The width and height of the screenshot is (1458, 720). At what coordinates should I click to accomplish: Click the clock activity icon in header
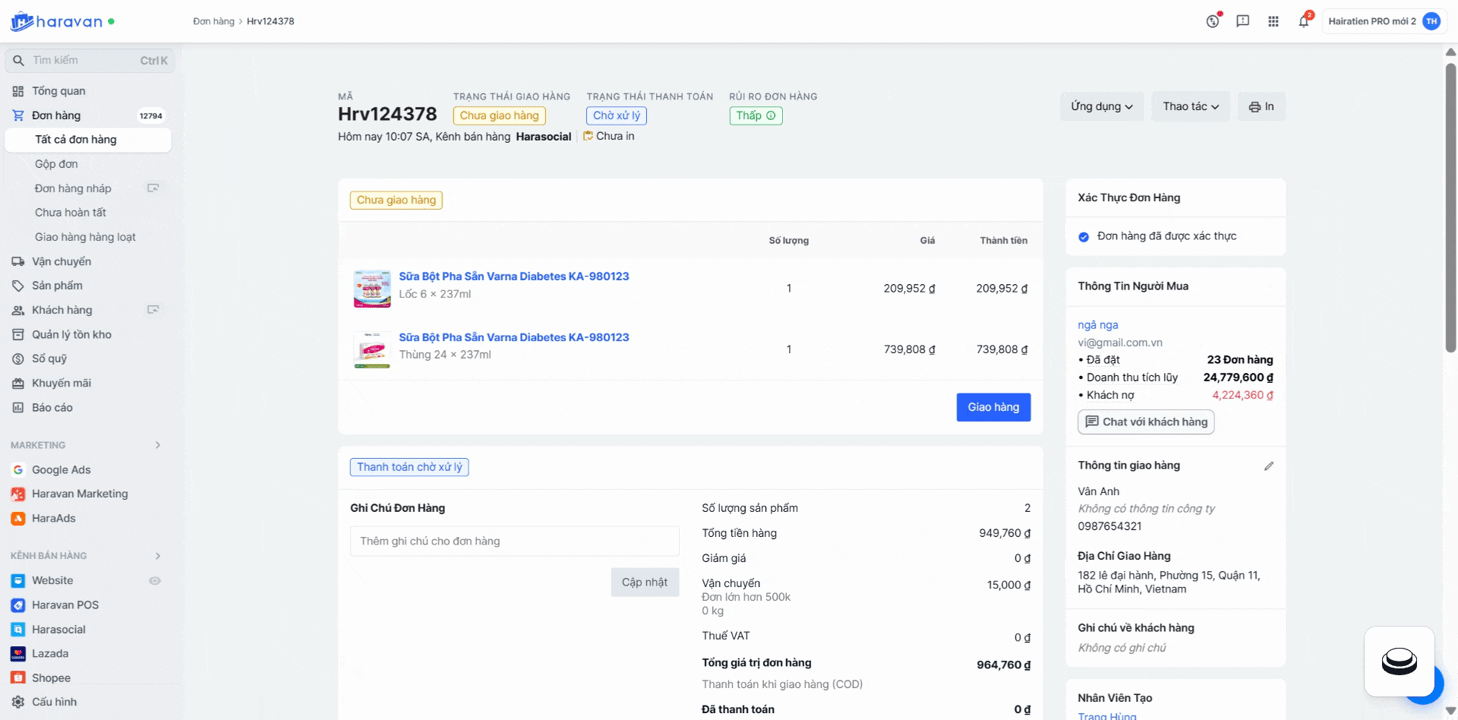(1212, 21)
